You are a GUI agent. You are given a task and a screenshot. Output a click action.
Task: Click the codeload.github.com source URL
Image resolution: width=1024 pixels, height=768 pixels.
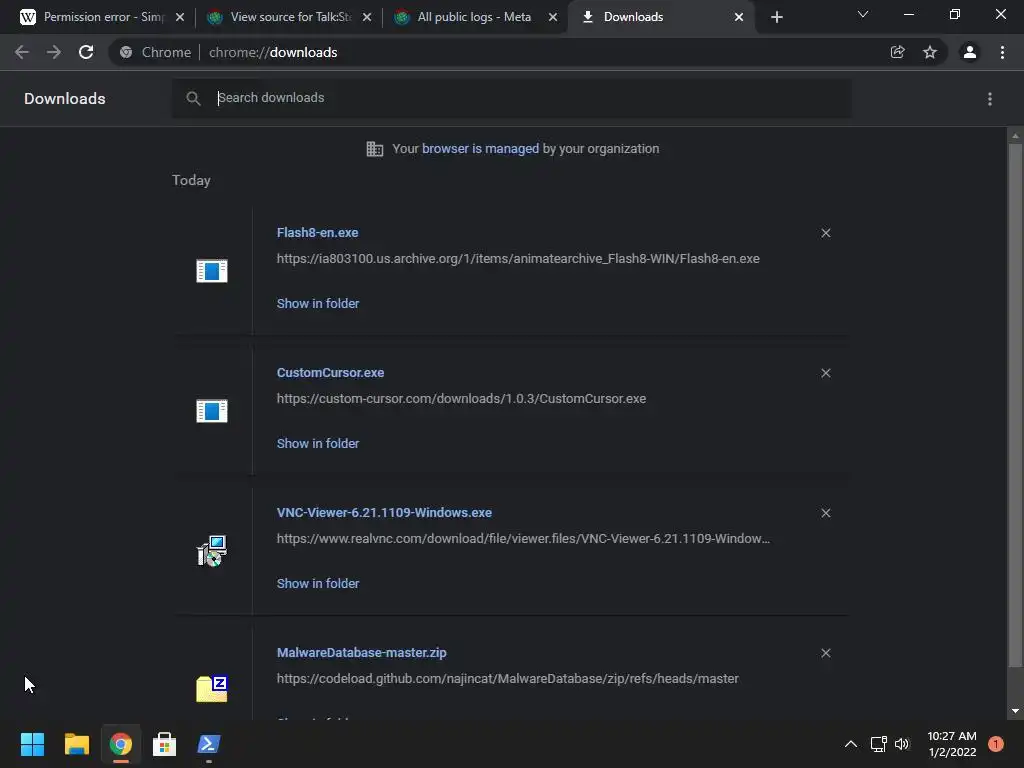(507, 679)
